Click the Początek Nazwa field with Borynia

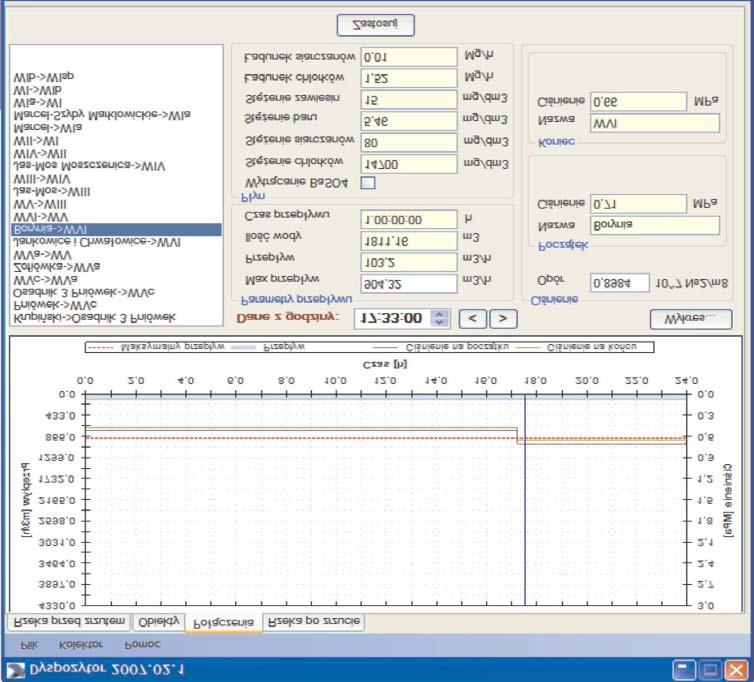654,225
